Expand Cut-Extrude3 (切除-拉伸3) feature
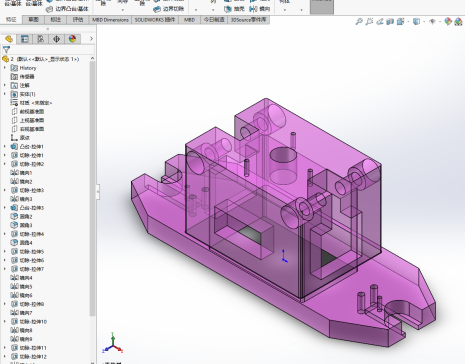 pos(5,190)
